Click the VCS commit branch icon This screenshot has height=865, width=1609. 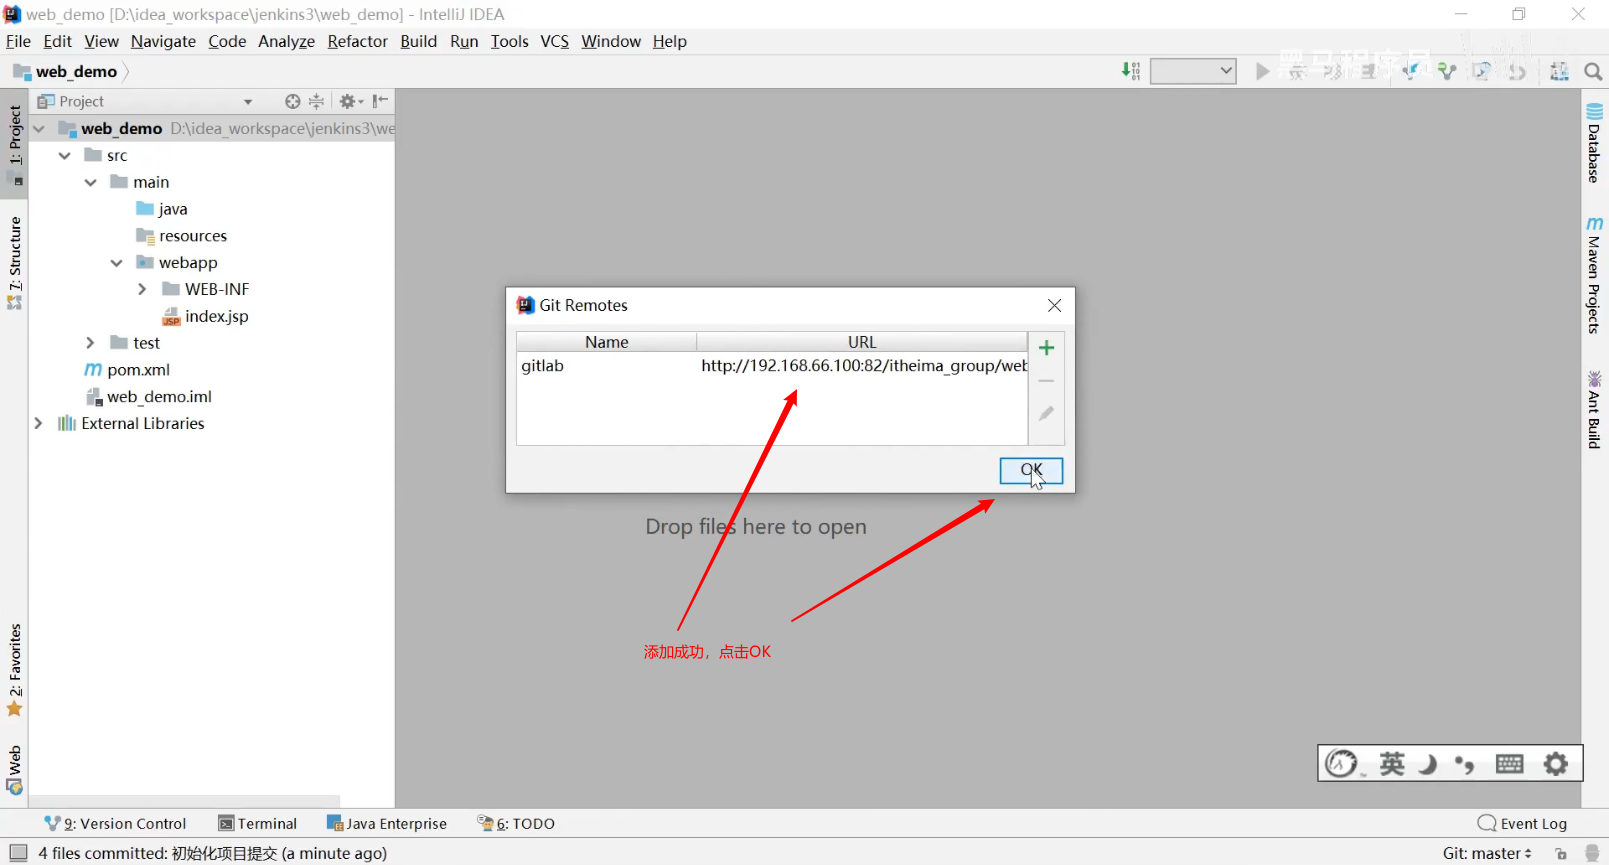(1447, 71)
